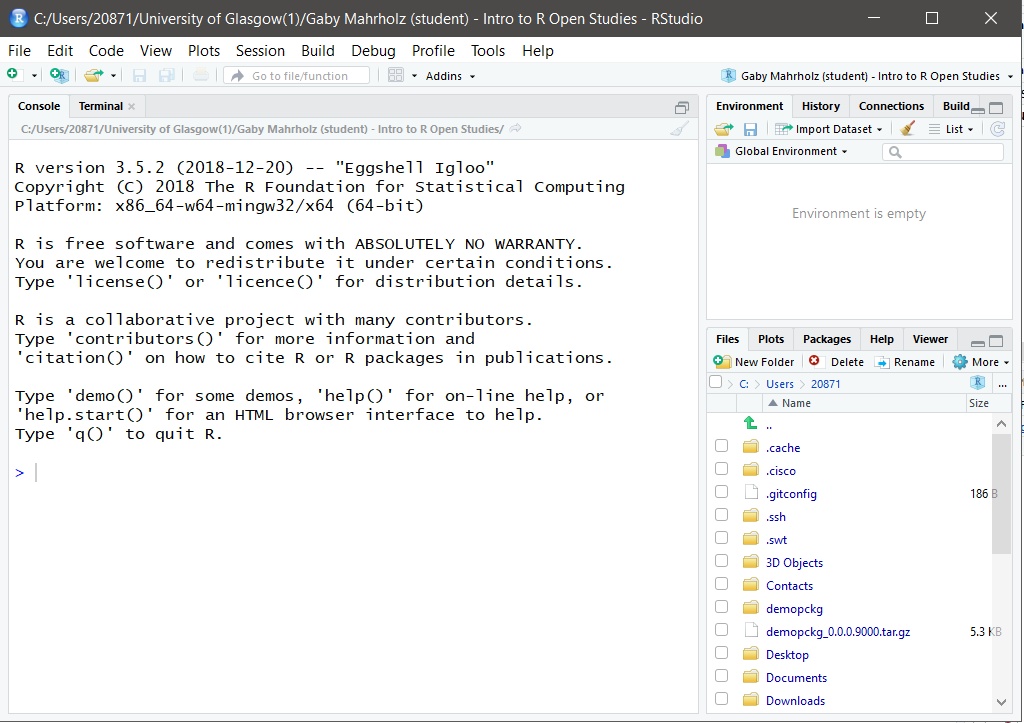Screen dimensions: 1024x723
Task: Open the More dropdown in Files pane
Action: [981, 362]
